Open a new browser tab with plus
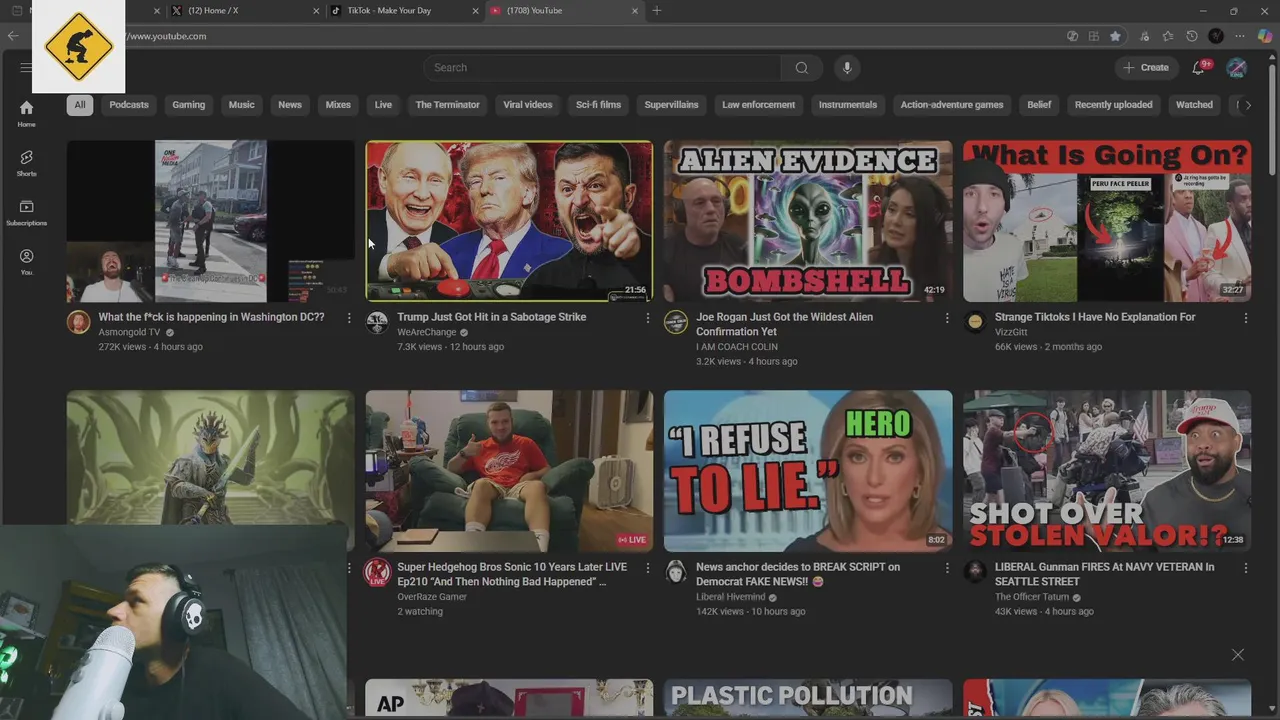1280x720 pixels. point(656,11)
